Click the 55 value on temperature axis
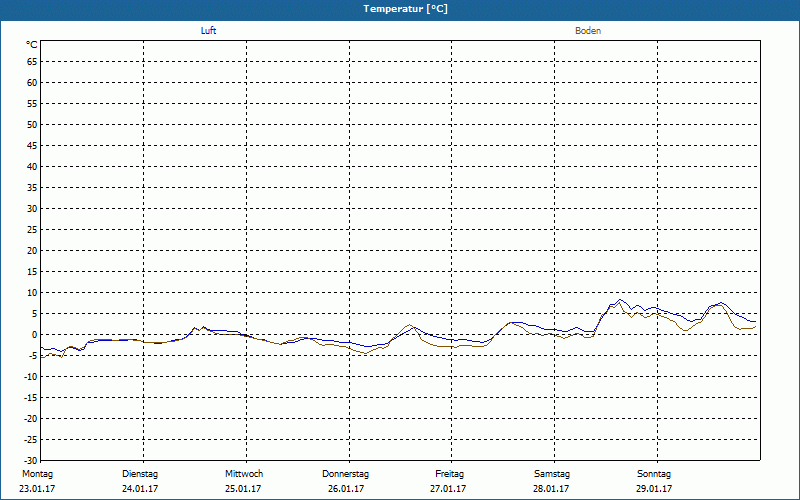This screenshot has width=800, height=500. pyautogui.click(x=32, y=104)
